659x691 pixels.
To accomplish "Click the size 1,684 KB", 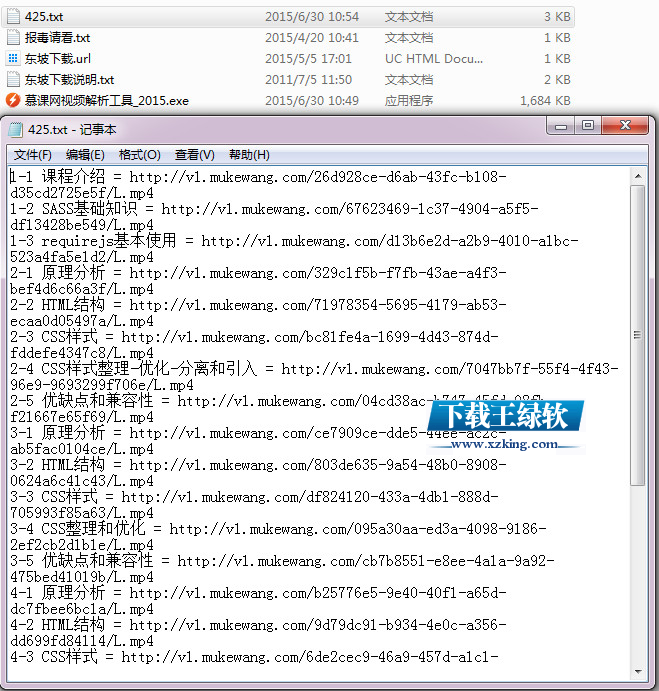I will coord(545,101).
